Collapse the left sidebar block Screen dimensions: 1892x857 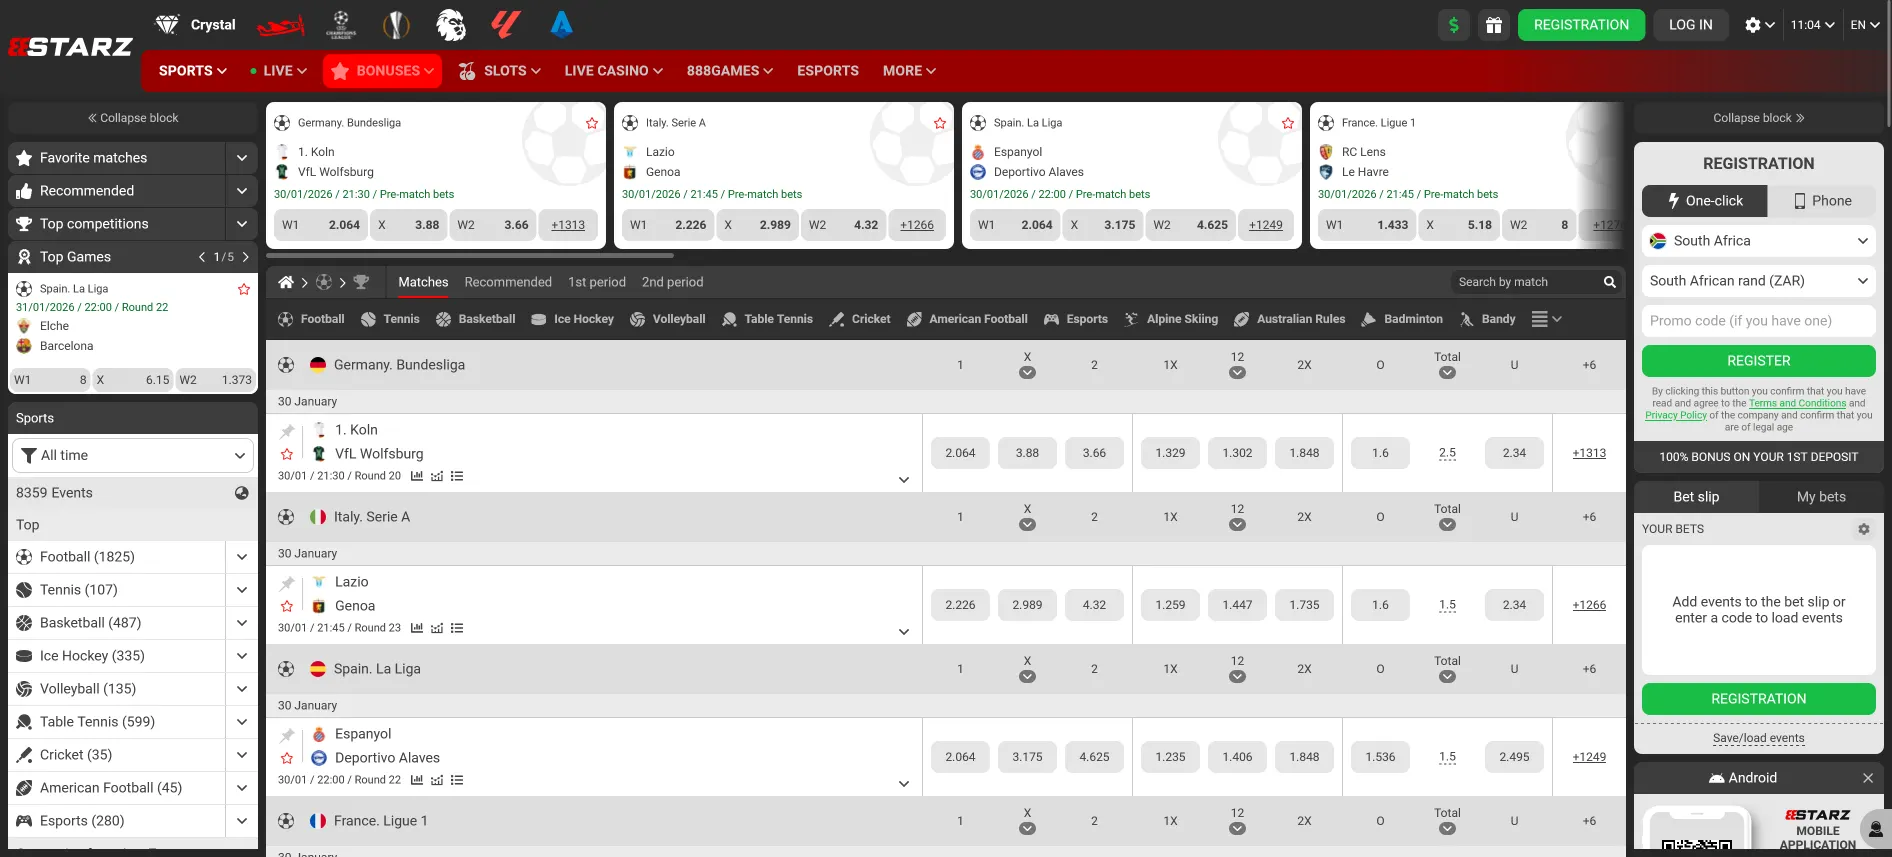coord(133,118)
